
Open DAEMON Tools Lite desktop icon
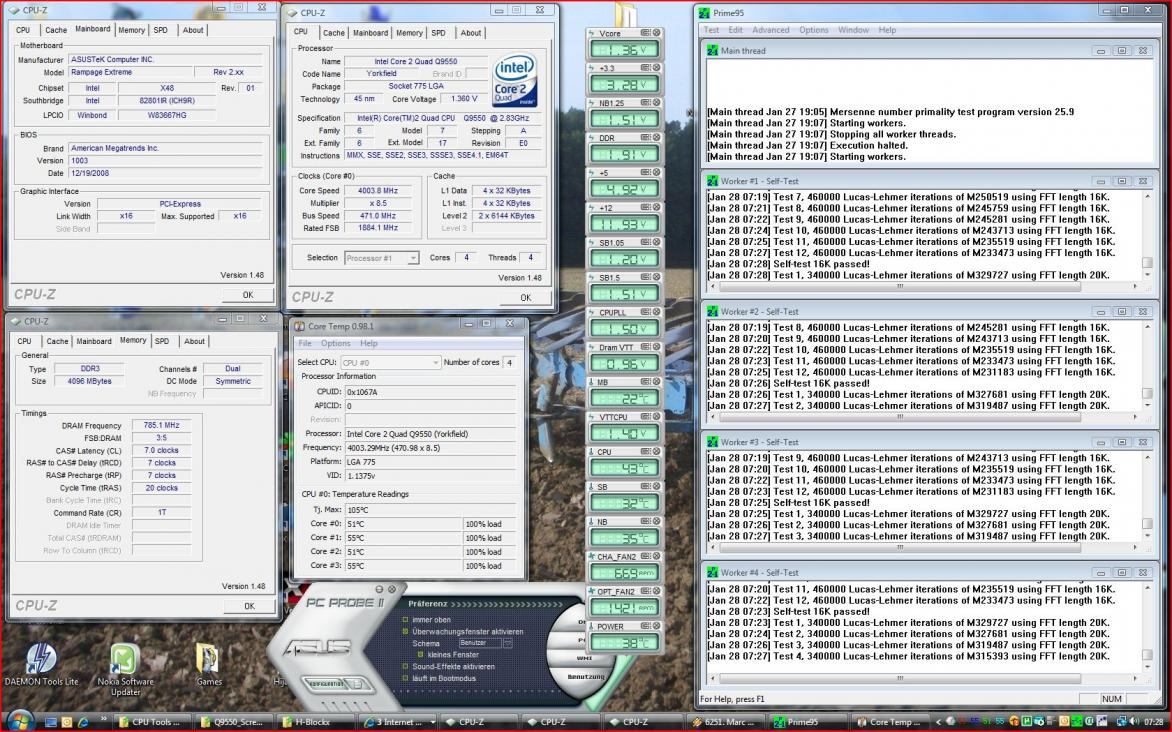[40, 665]
